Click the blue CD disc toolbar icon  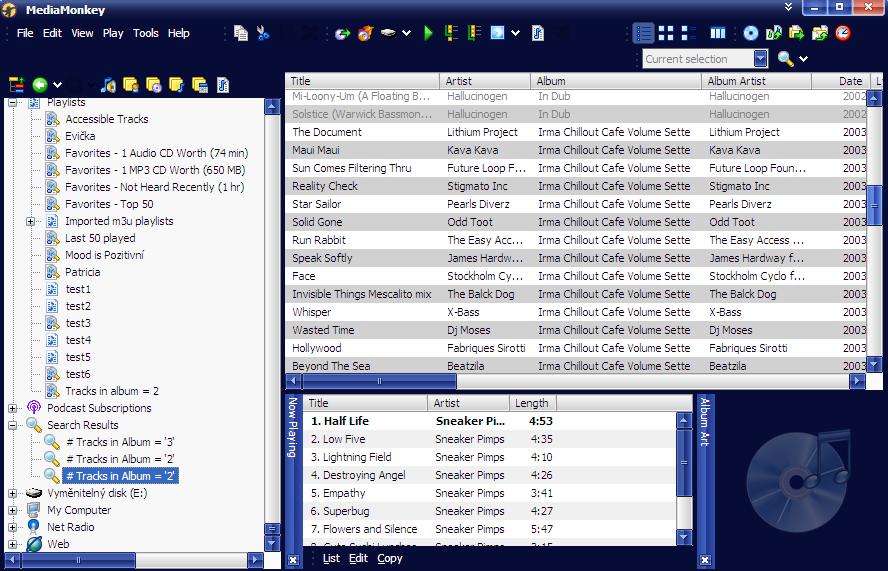(751, 33)
